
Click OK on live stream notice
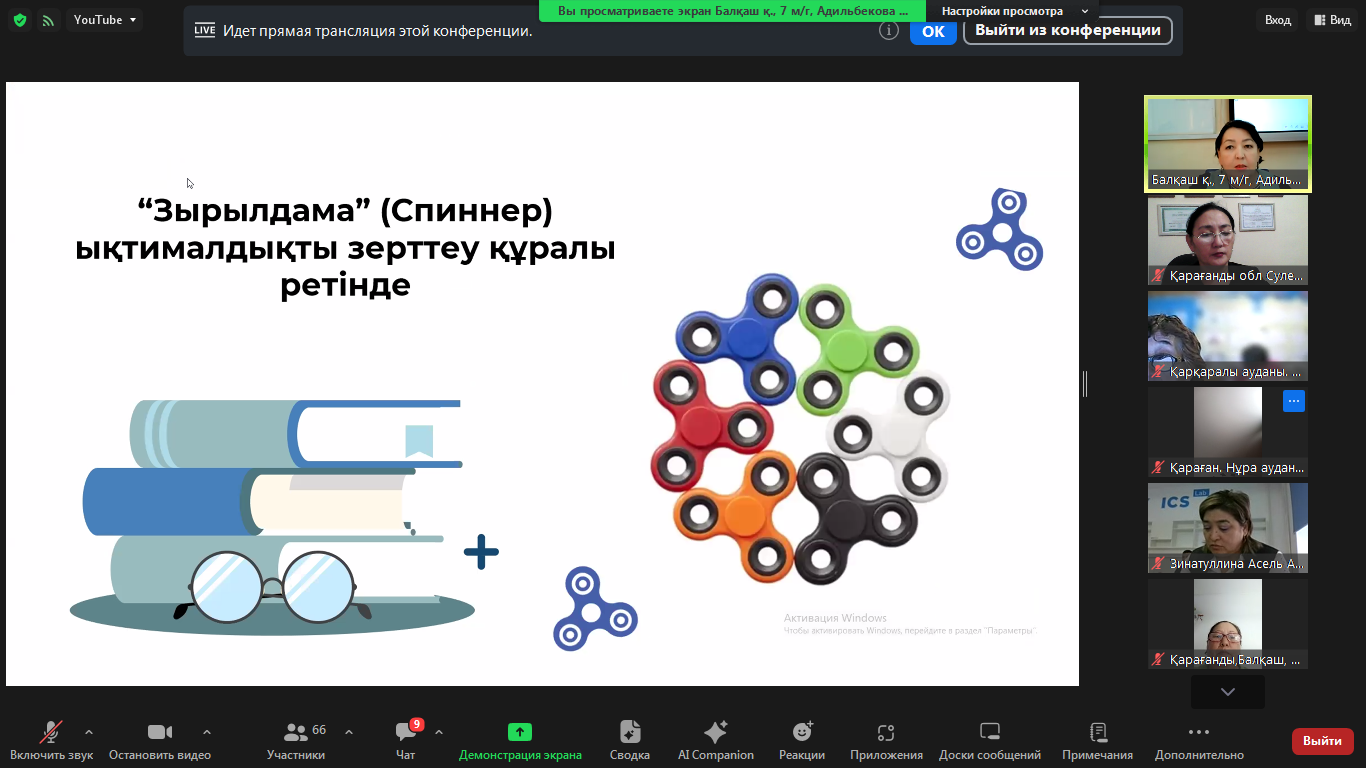coord(932,31)
